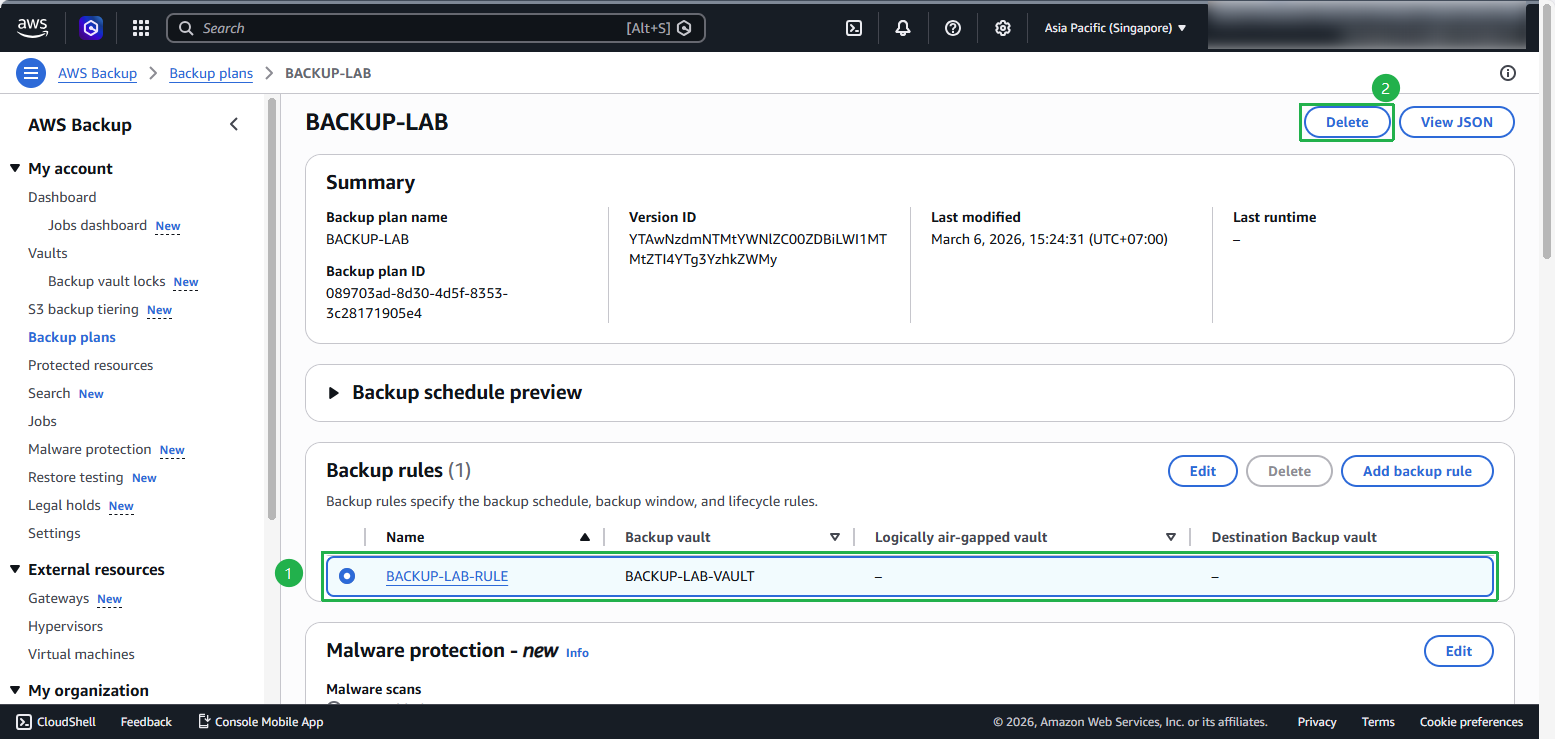
Task: Collapse the AWS Backup side navigation
Action: (234, 125)
